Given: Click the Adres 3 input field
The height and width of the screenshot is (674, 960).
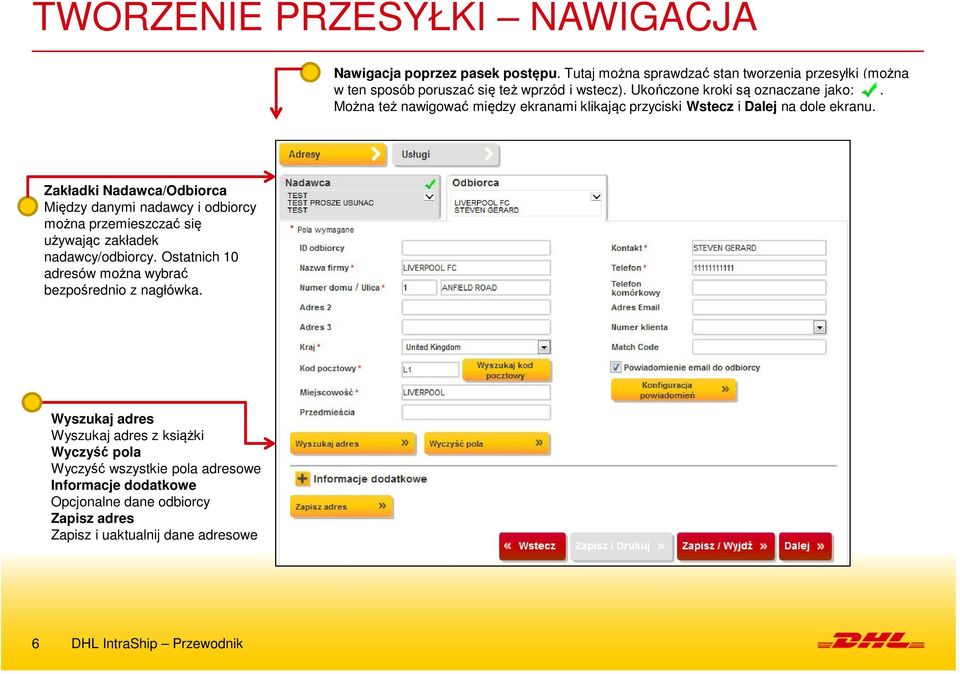Looking at the screenshot, I should click(x=476, y=327).
